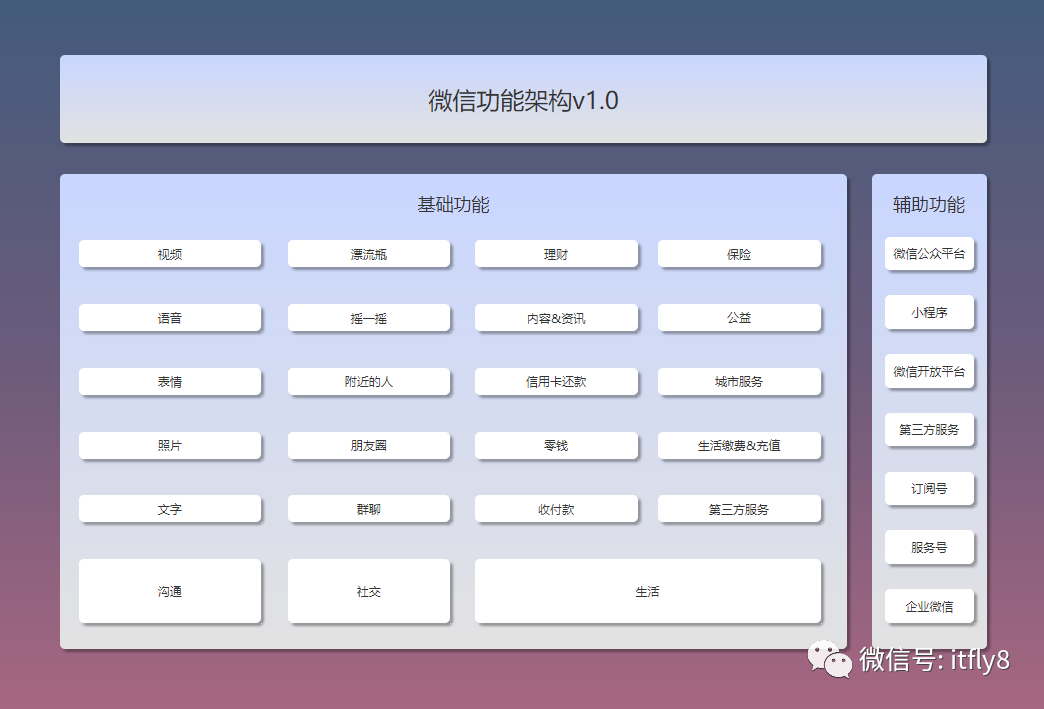Screen dimensions: 1044x709
Task: Select the 收付款 box
Action: point(556,509)
